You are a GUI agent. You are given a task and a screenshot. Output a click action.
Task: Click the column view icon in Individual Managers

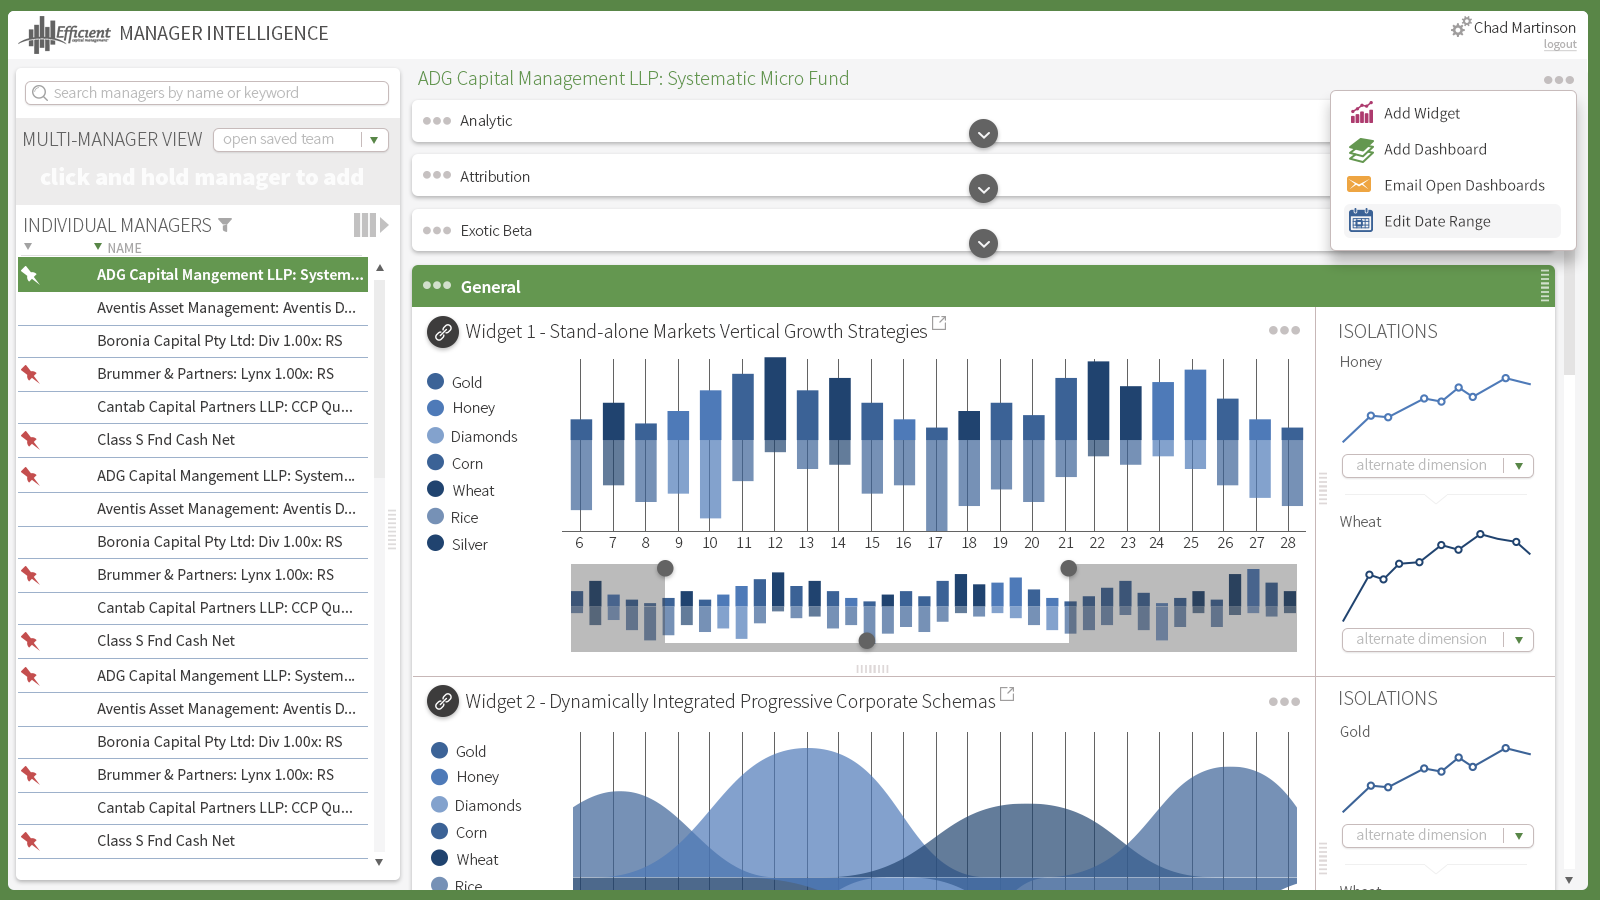pyautogui.click(x=365, y=225)
